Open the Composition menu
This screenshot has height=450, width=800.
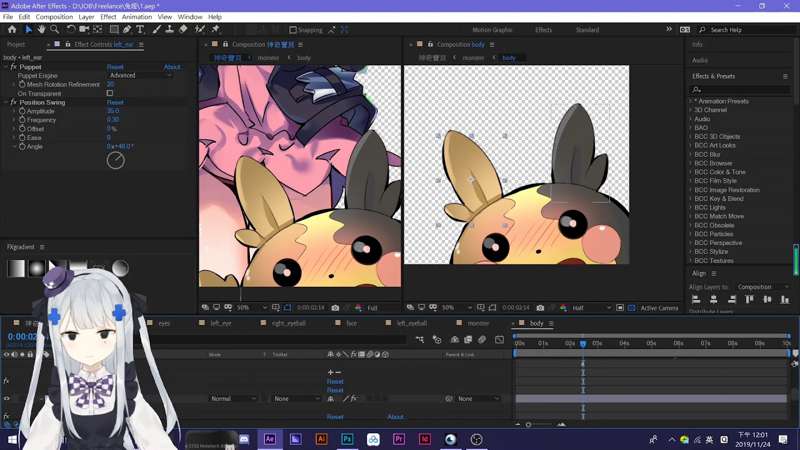(54, 17)
